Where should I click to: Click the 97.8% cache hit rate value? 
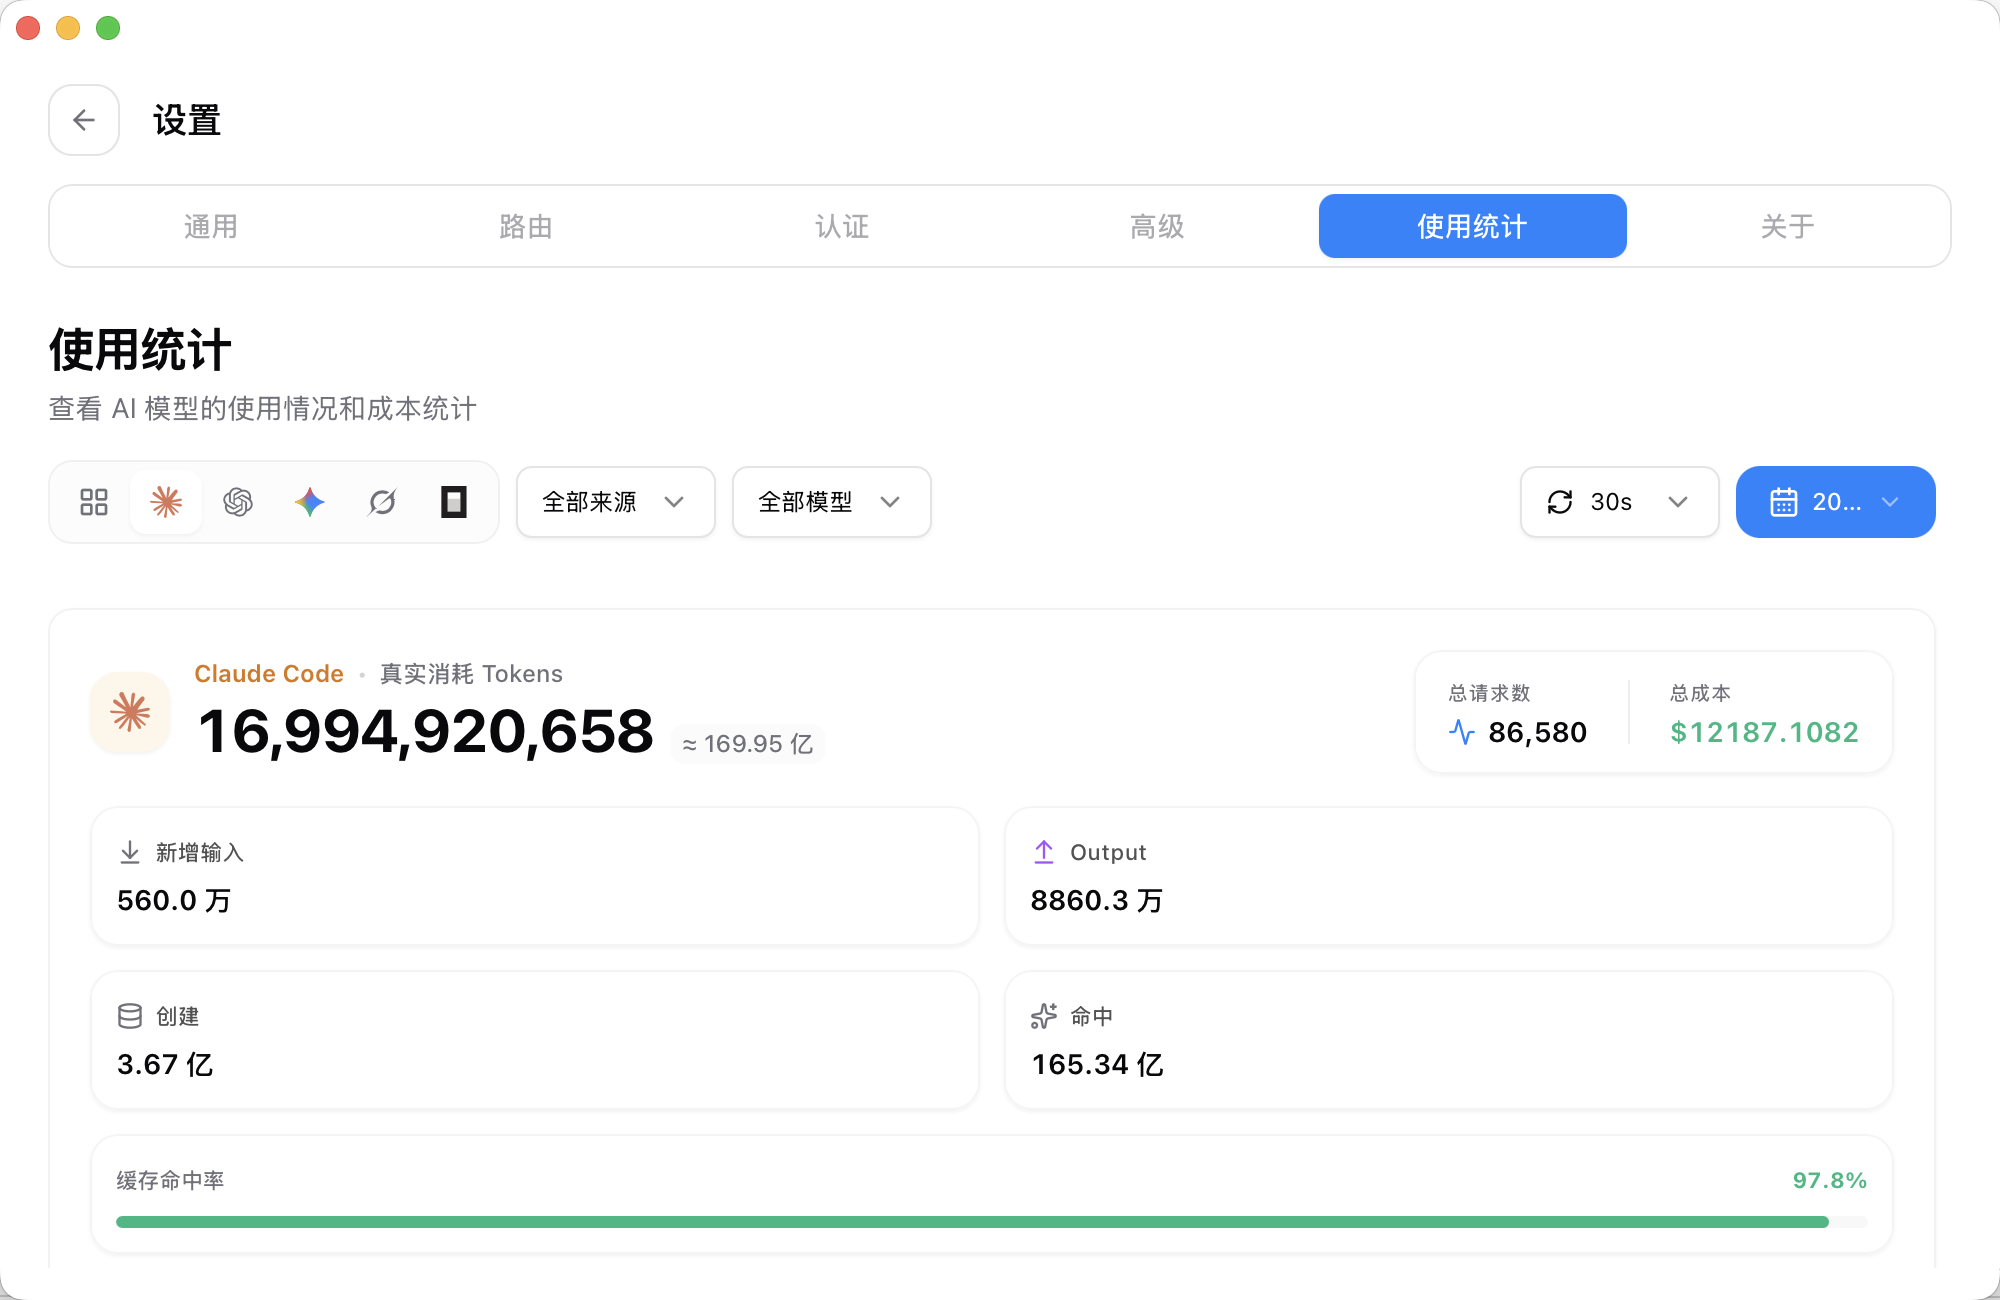pos(1830,1181)
